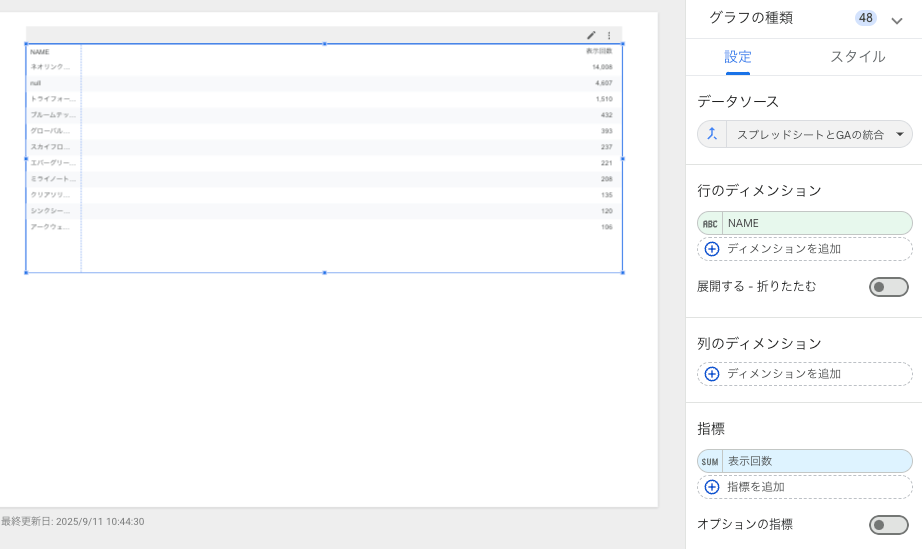
Task: Click the SUM aggregation icon on 表示回数
Action: pyautogui.click(x=710, y=461)
